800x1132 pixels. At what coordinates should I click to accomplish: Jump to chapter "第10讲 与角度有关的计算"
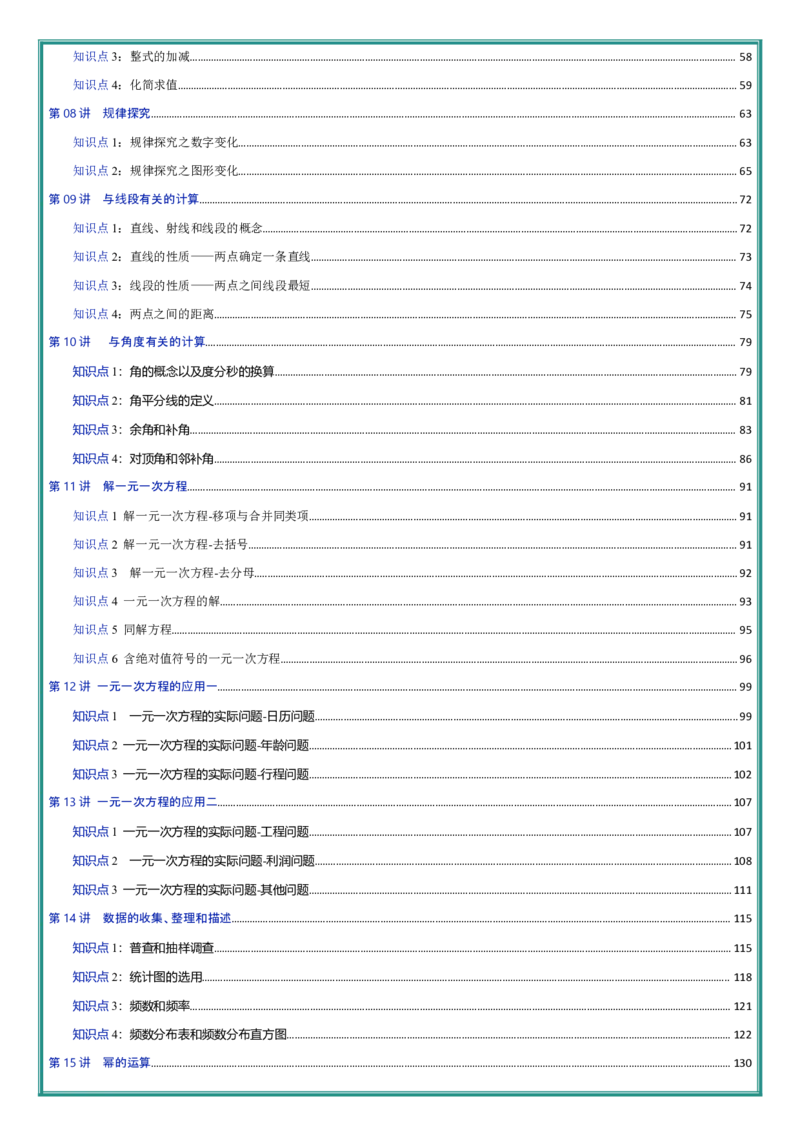[x=400, y=341]
